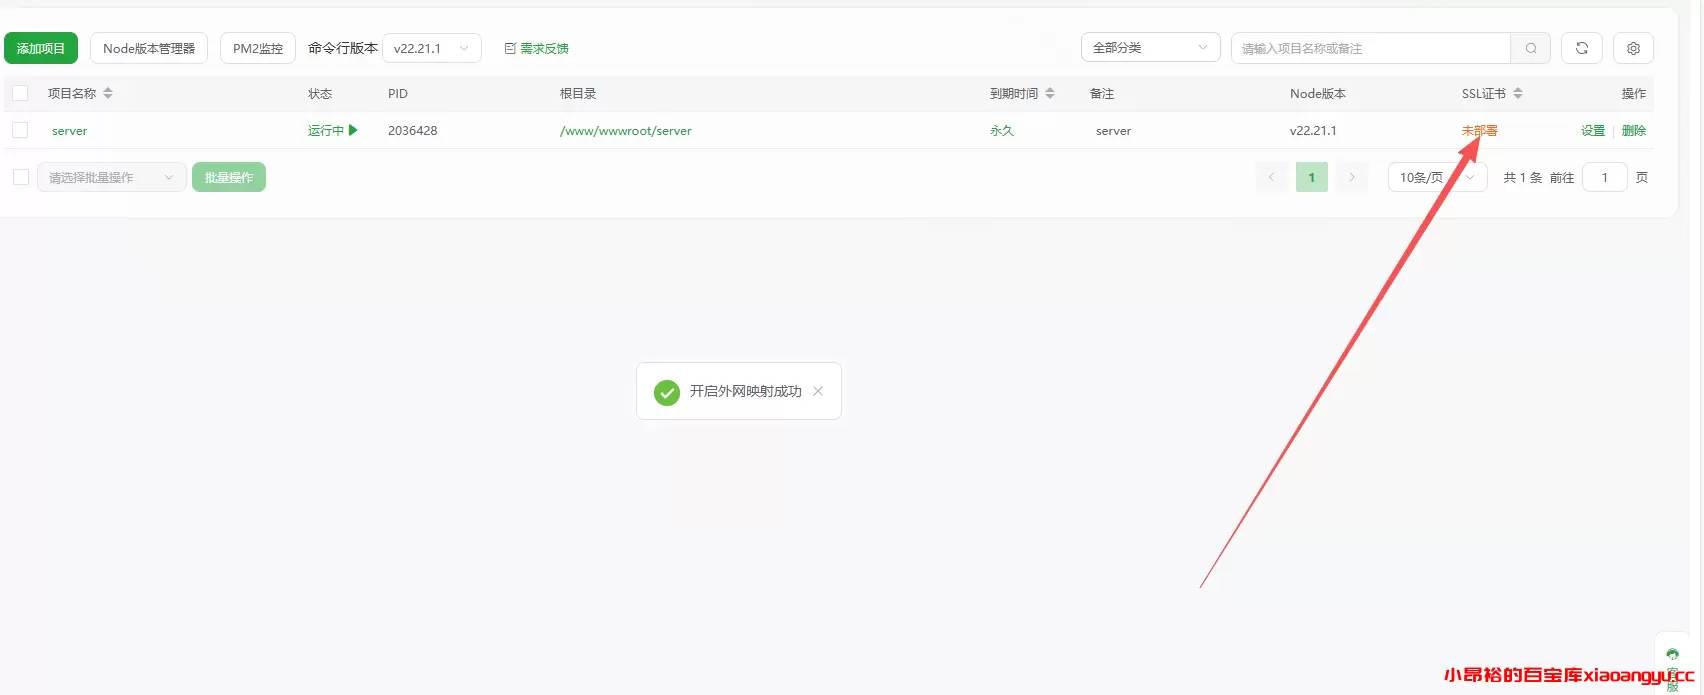Click the 未部署 SSL status link

[1480, 131]
